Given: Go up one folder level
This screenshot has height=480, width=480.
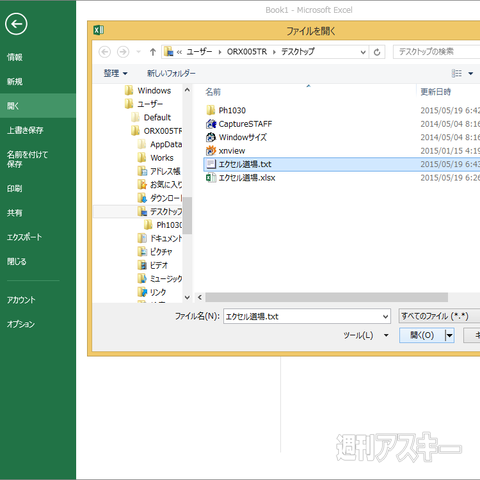Looking at the screenshot, I should click(x=153, y=52).
